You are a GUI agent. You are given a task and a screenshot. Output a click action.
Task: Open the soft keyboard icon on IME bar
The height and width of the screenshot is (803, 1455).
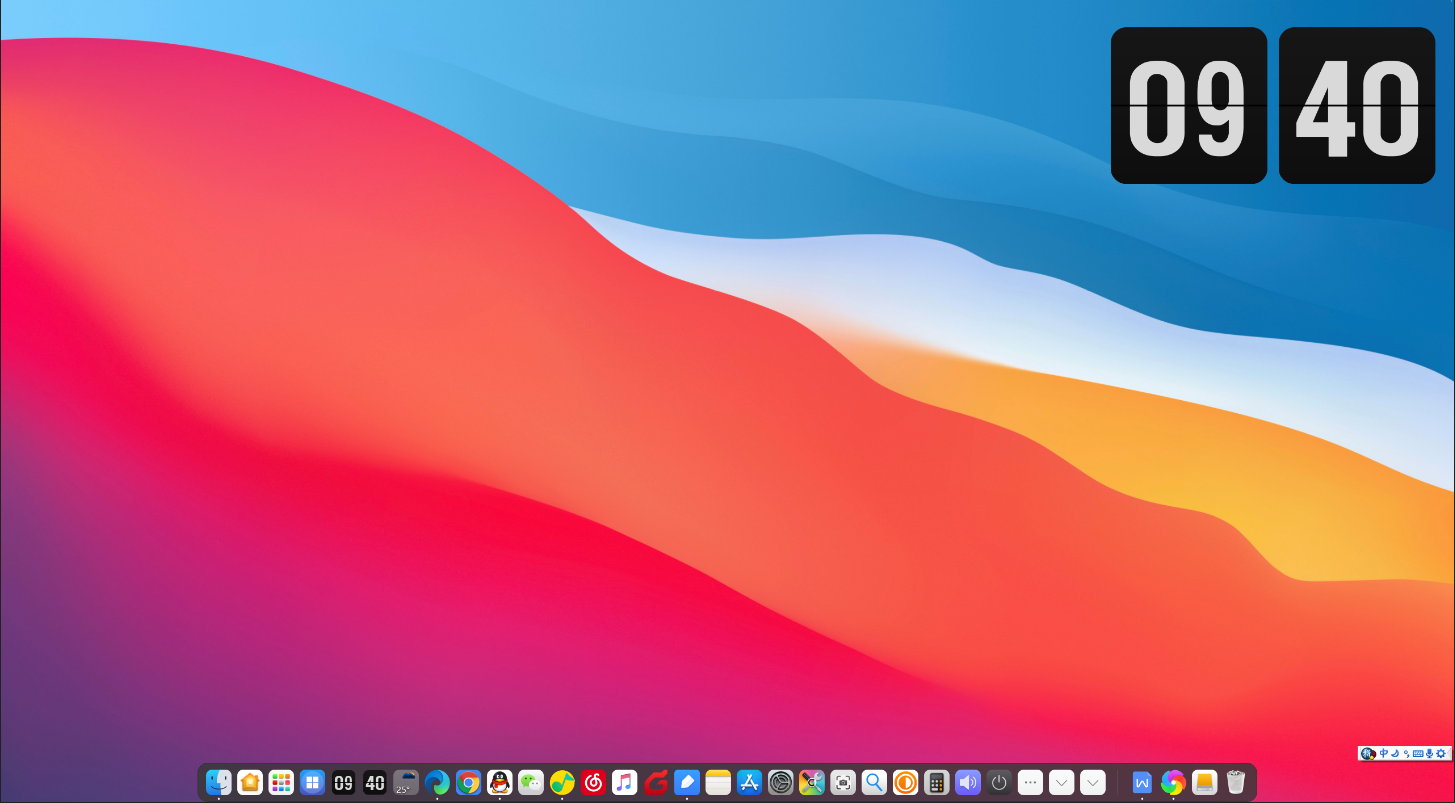tap(1418, 753)
